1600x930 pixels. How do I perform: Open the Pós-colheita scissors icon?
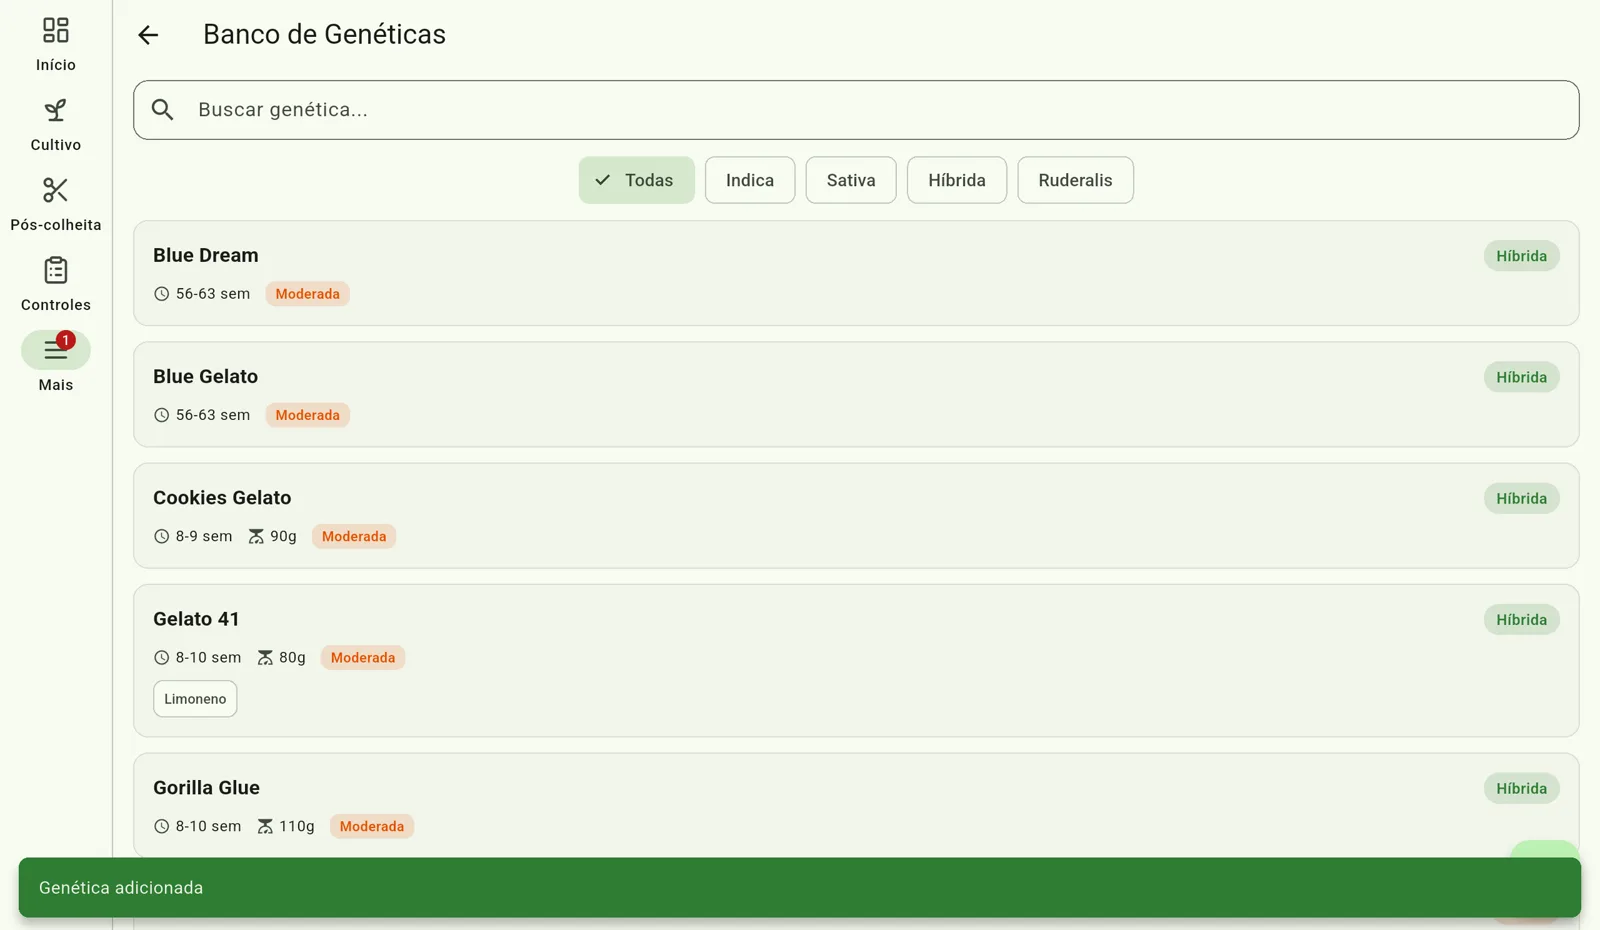coord(56,190)
